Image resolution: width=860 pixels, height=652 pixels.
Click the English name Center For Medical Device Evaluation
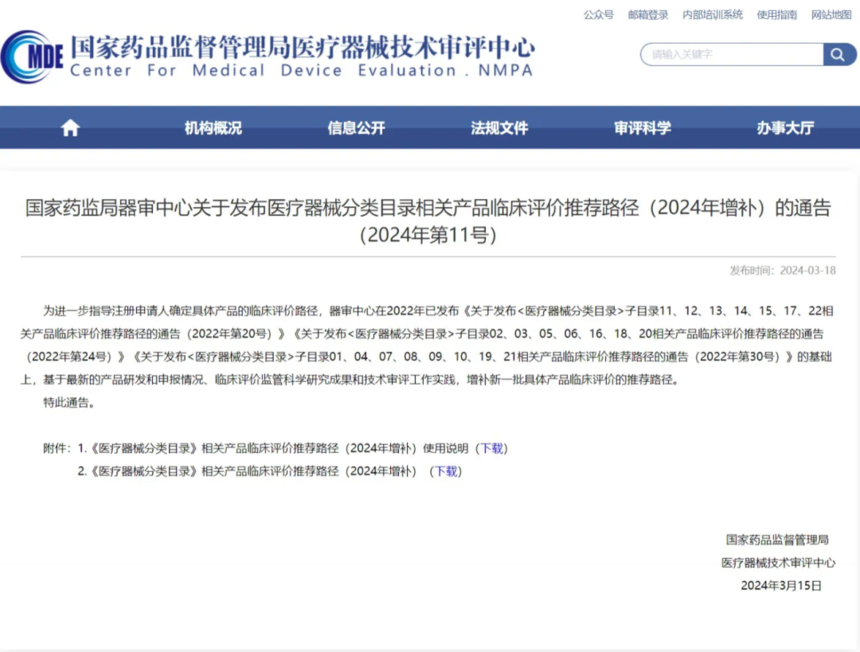click(302, 71)
